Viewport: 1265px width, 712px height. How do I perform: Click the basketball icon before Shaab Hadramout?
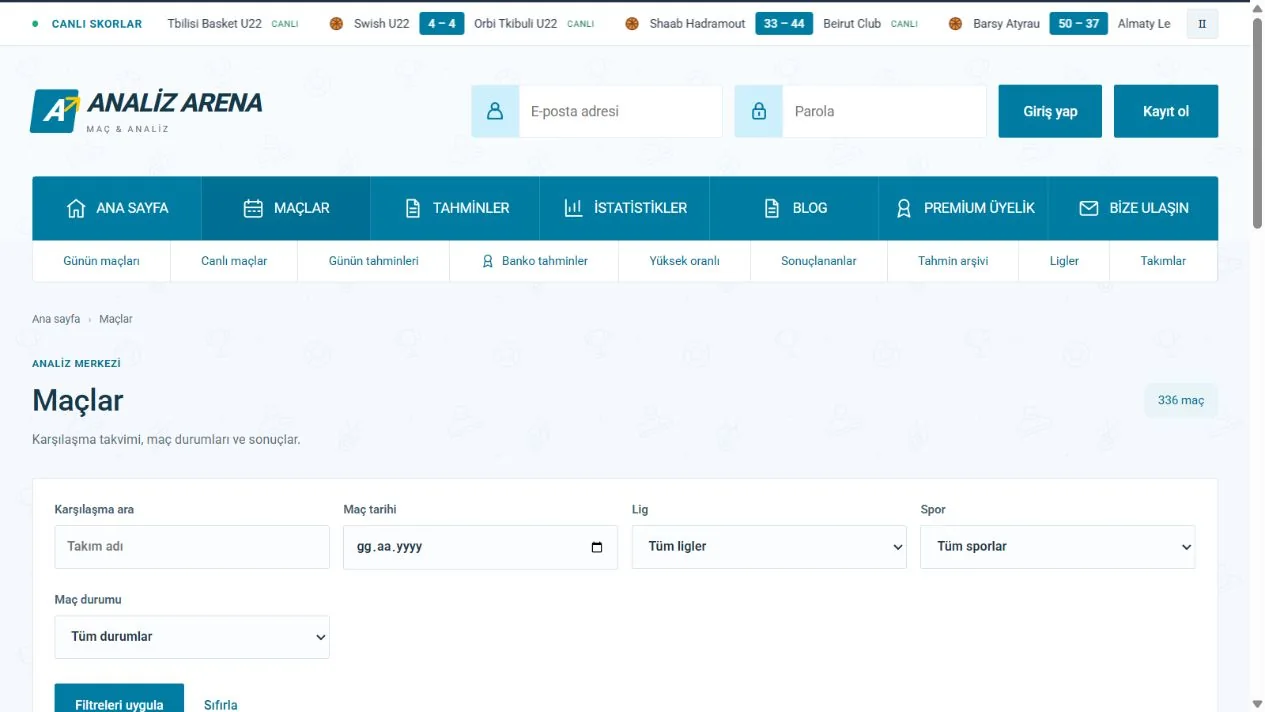(x=632, y=24)
